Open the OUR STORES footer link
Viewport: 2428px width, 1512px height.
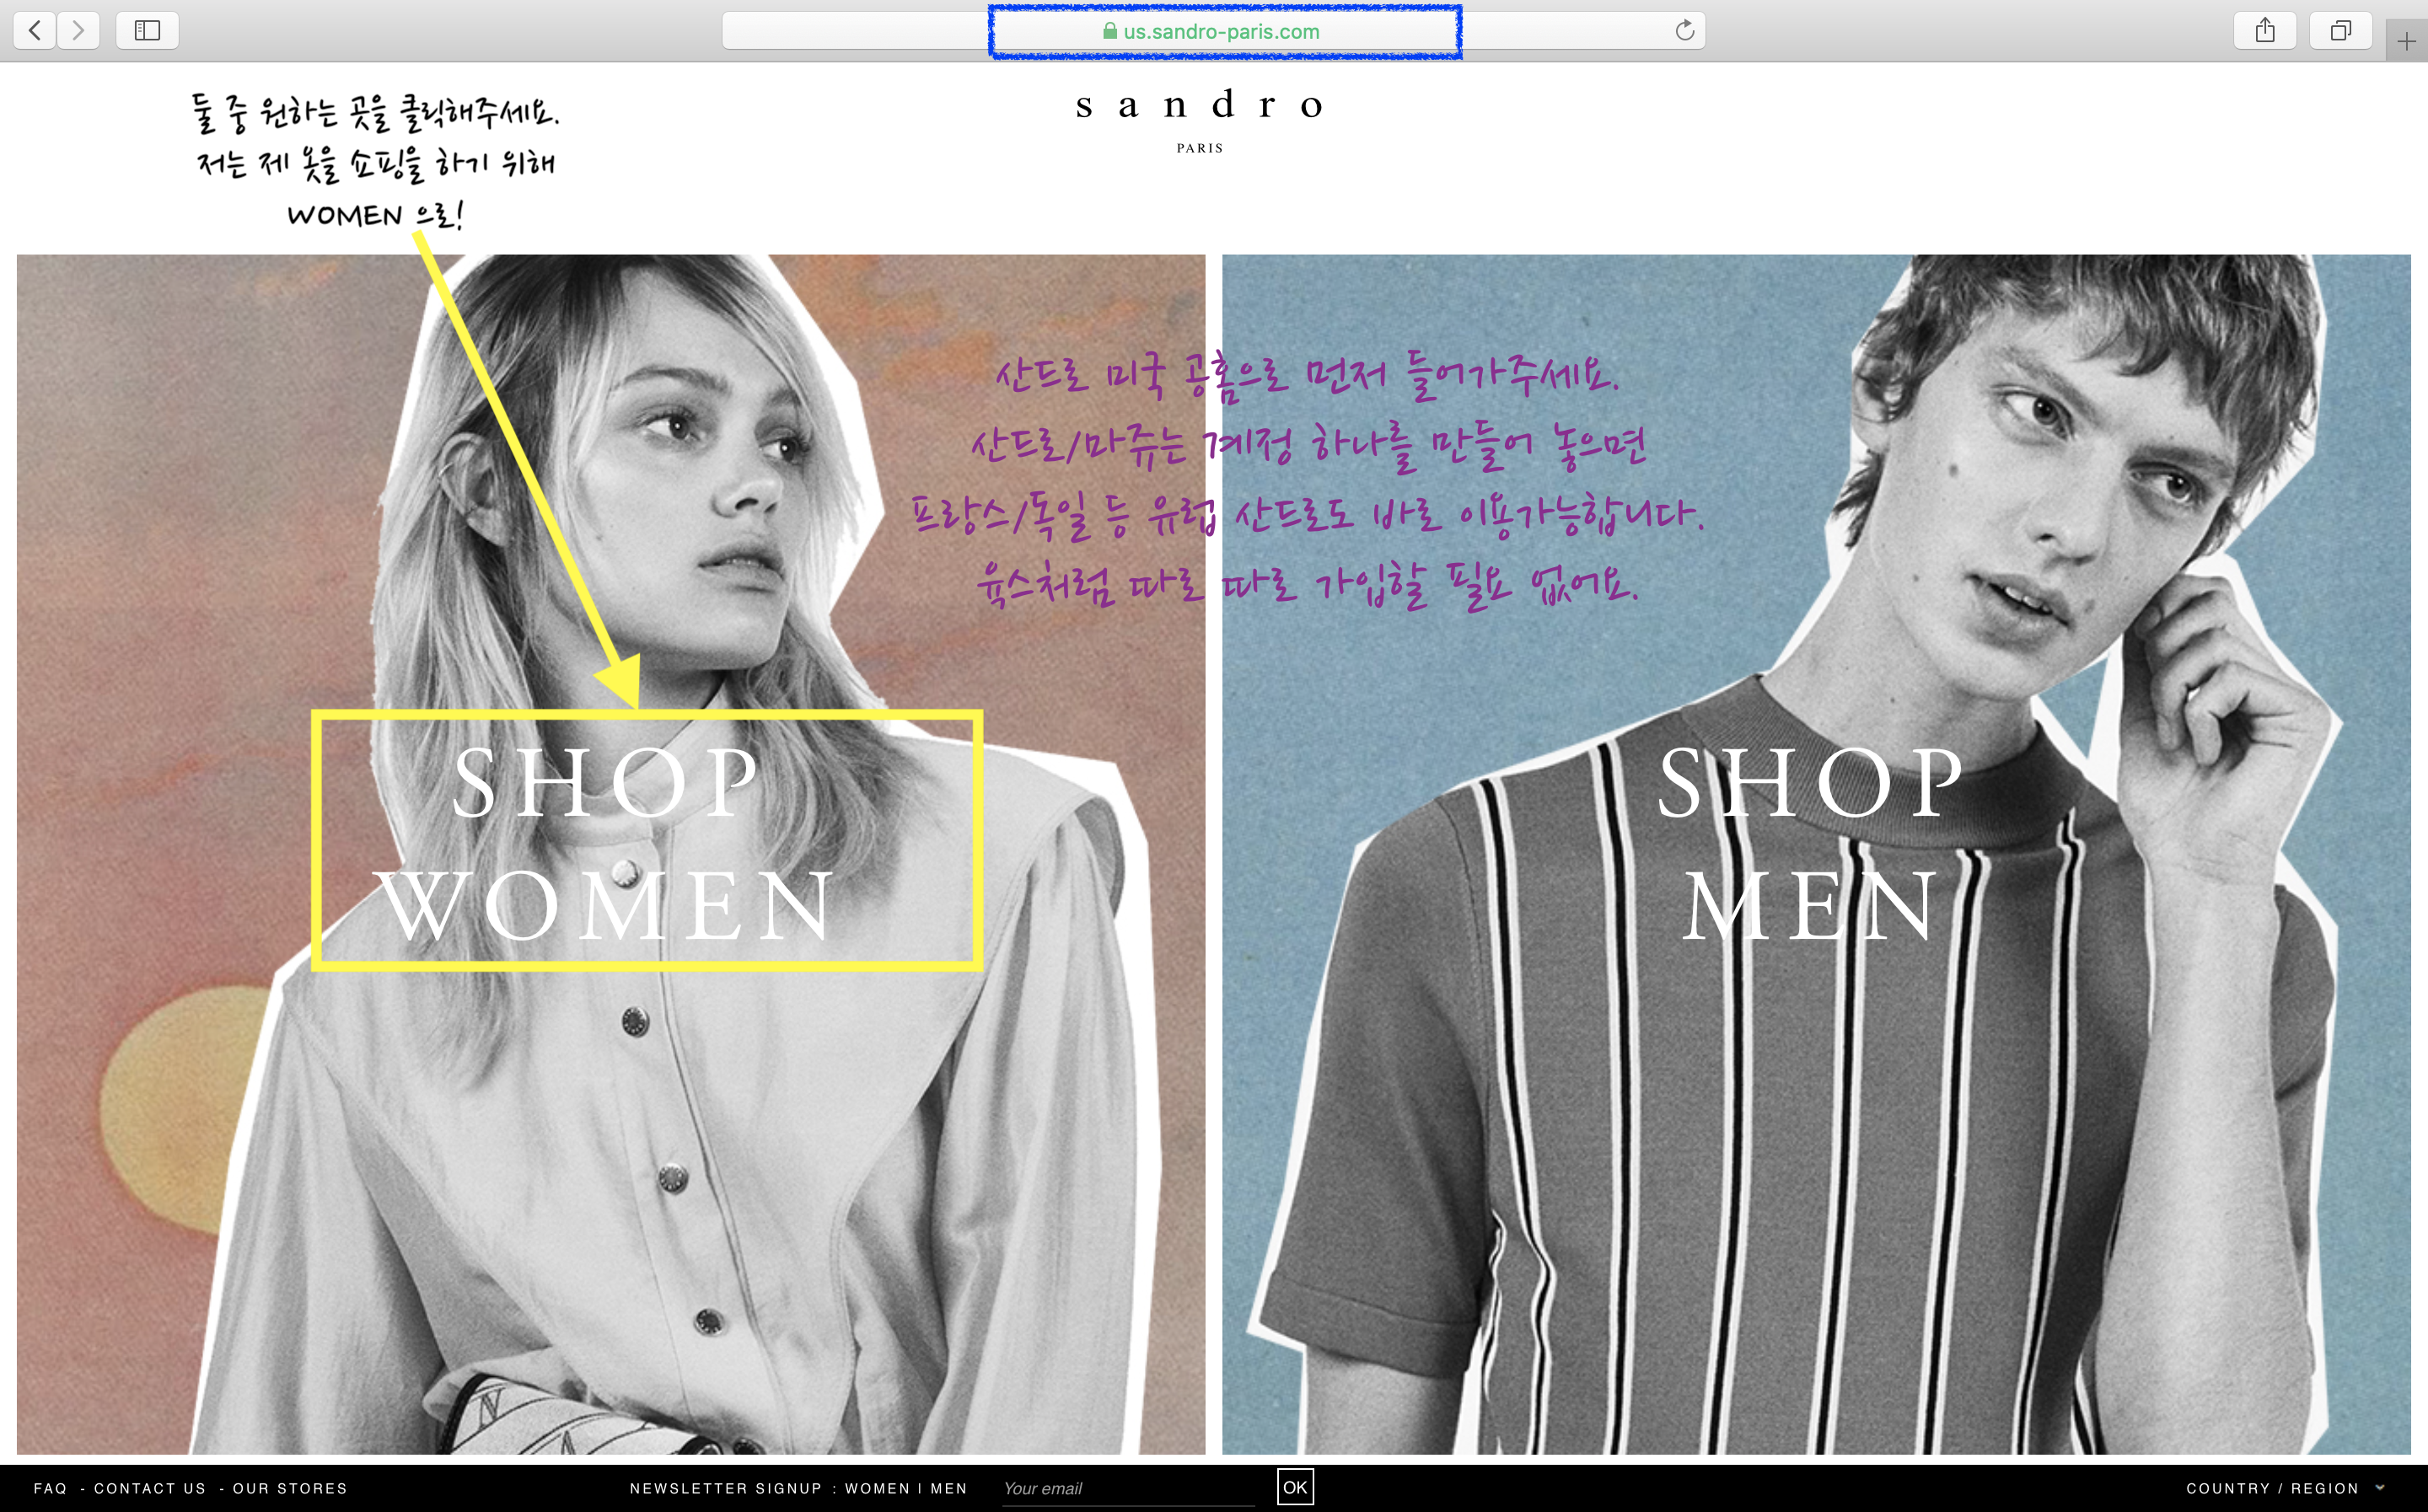(x=290, y=1488)
